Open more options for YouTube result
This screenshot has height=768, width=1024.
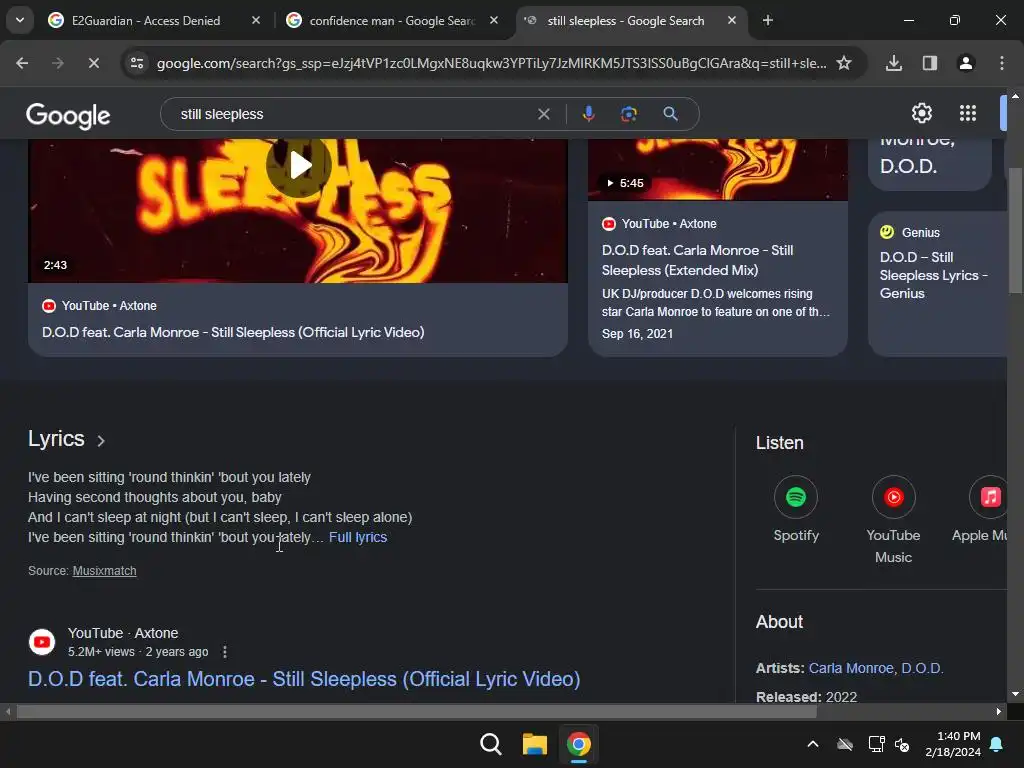pyautogui.click(x=225, y=652)
